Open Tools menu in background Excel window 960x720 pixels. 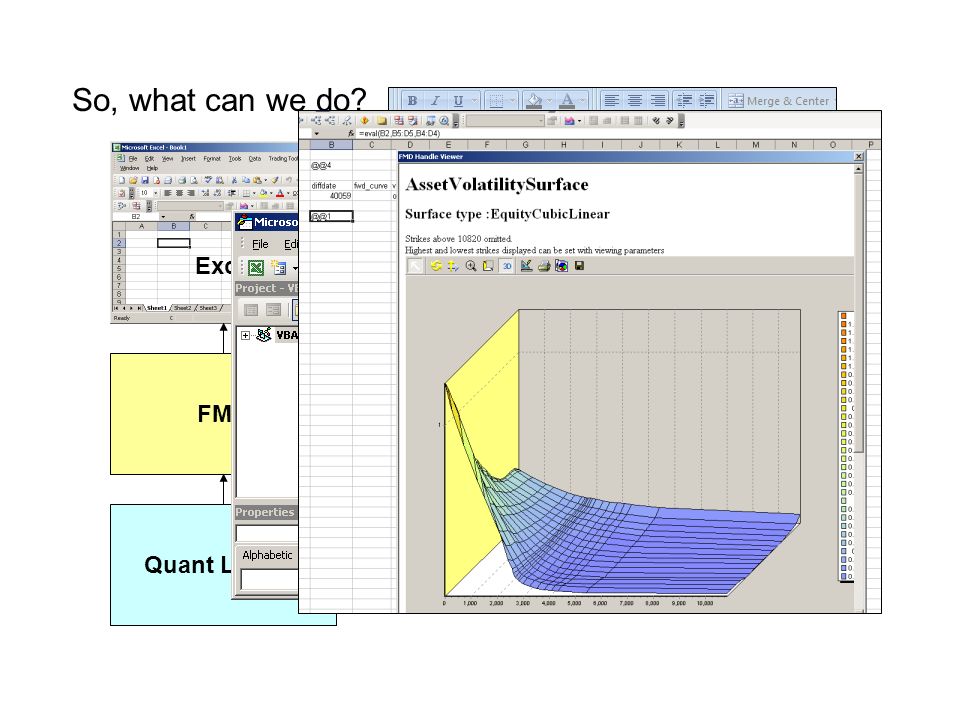235,159
